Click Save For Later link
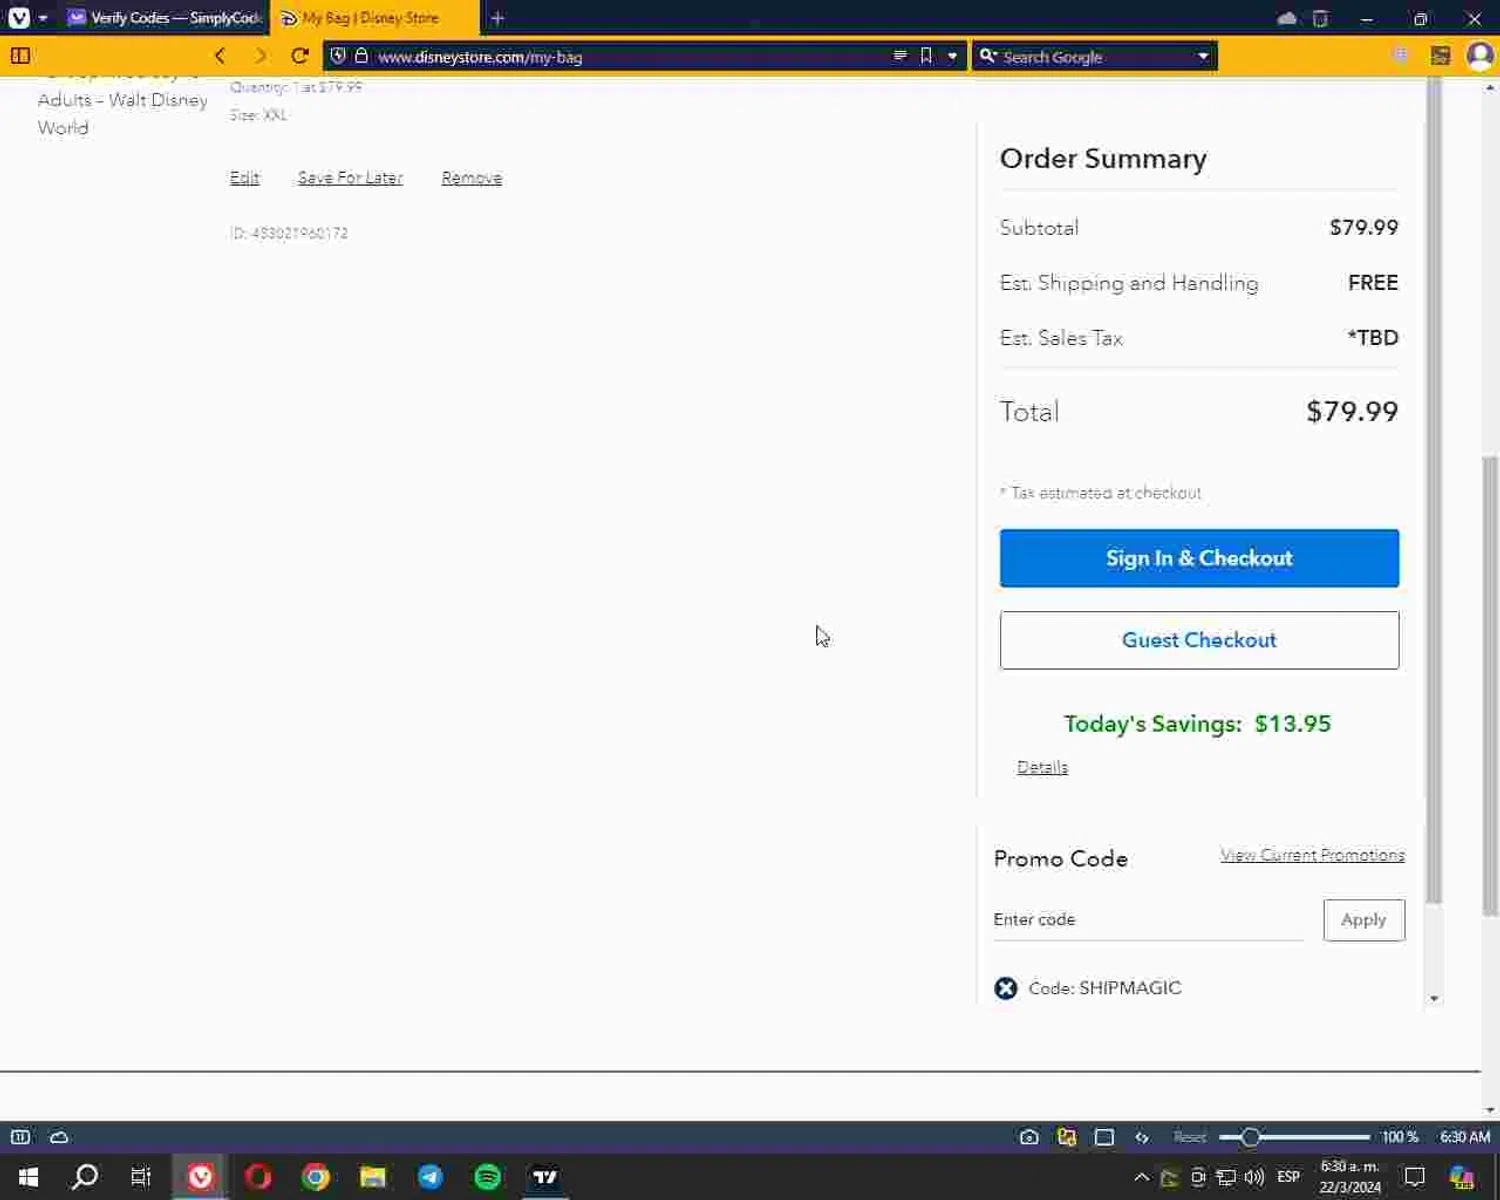This screenshot has width=1500, height=1200. (x=350, y=177)
